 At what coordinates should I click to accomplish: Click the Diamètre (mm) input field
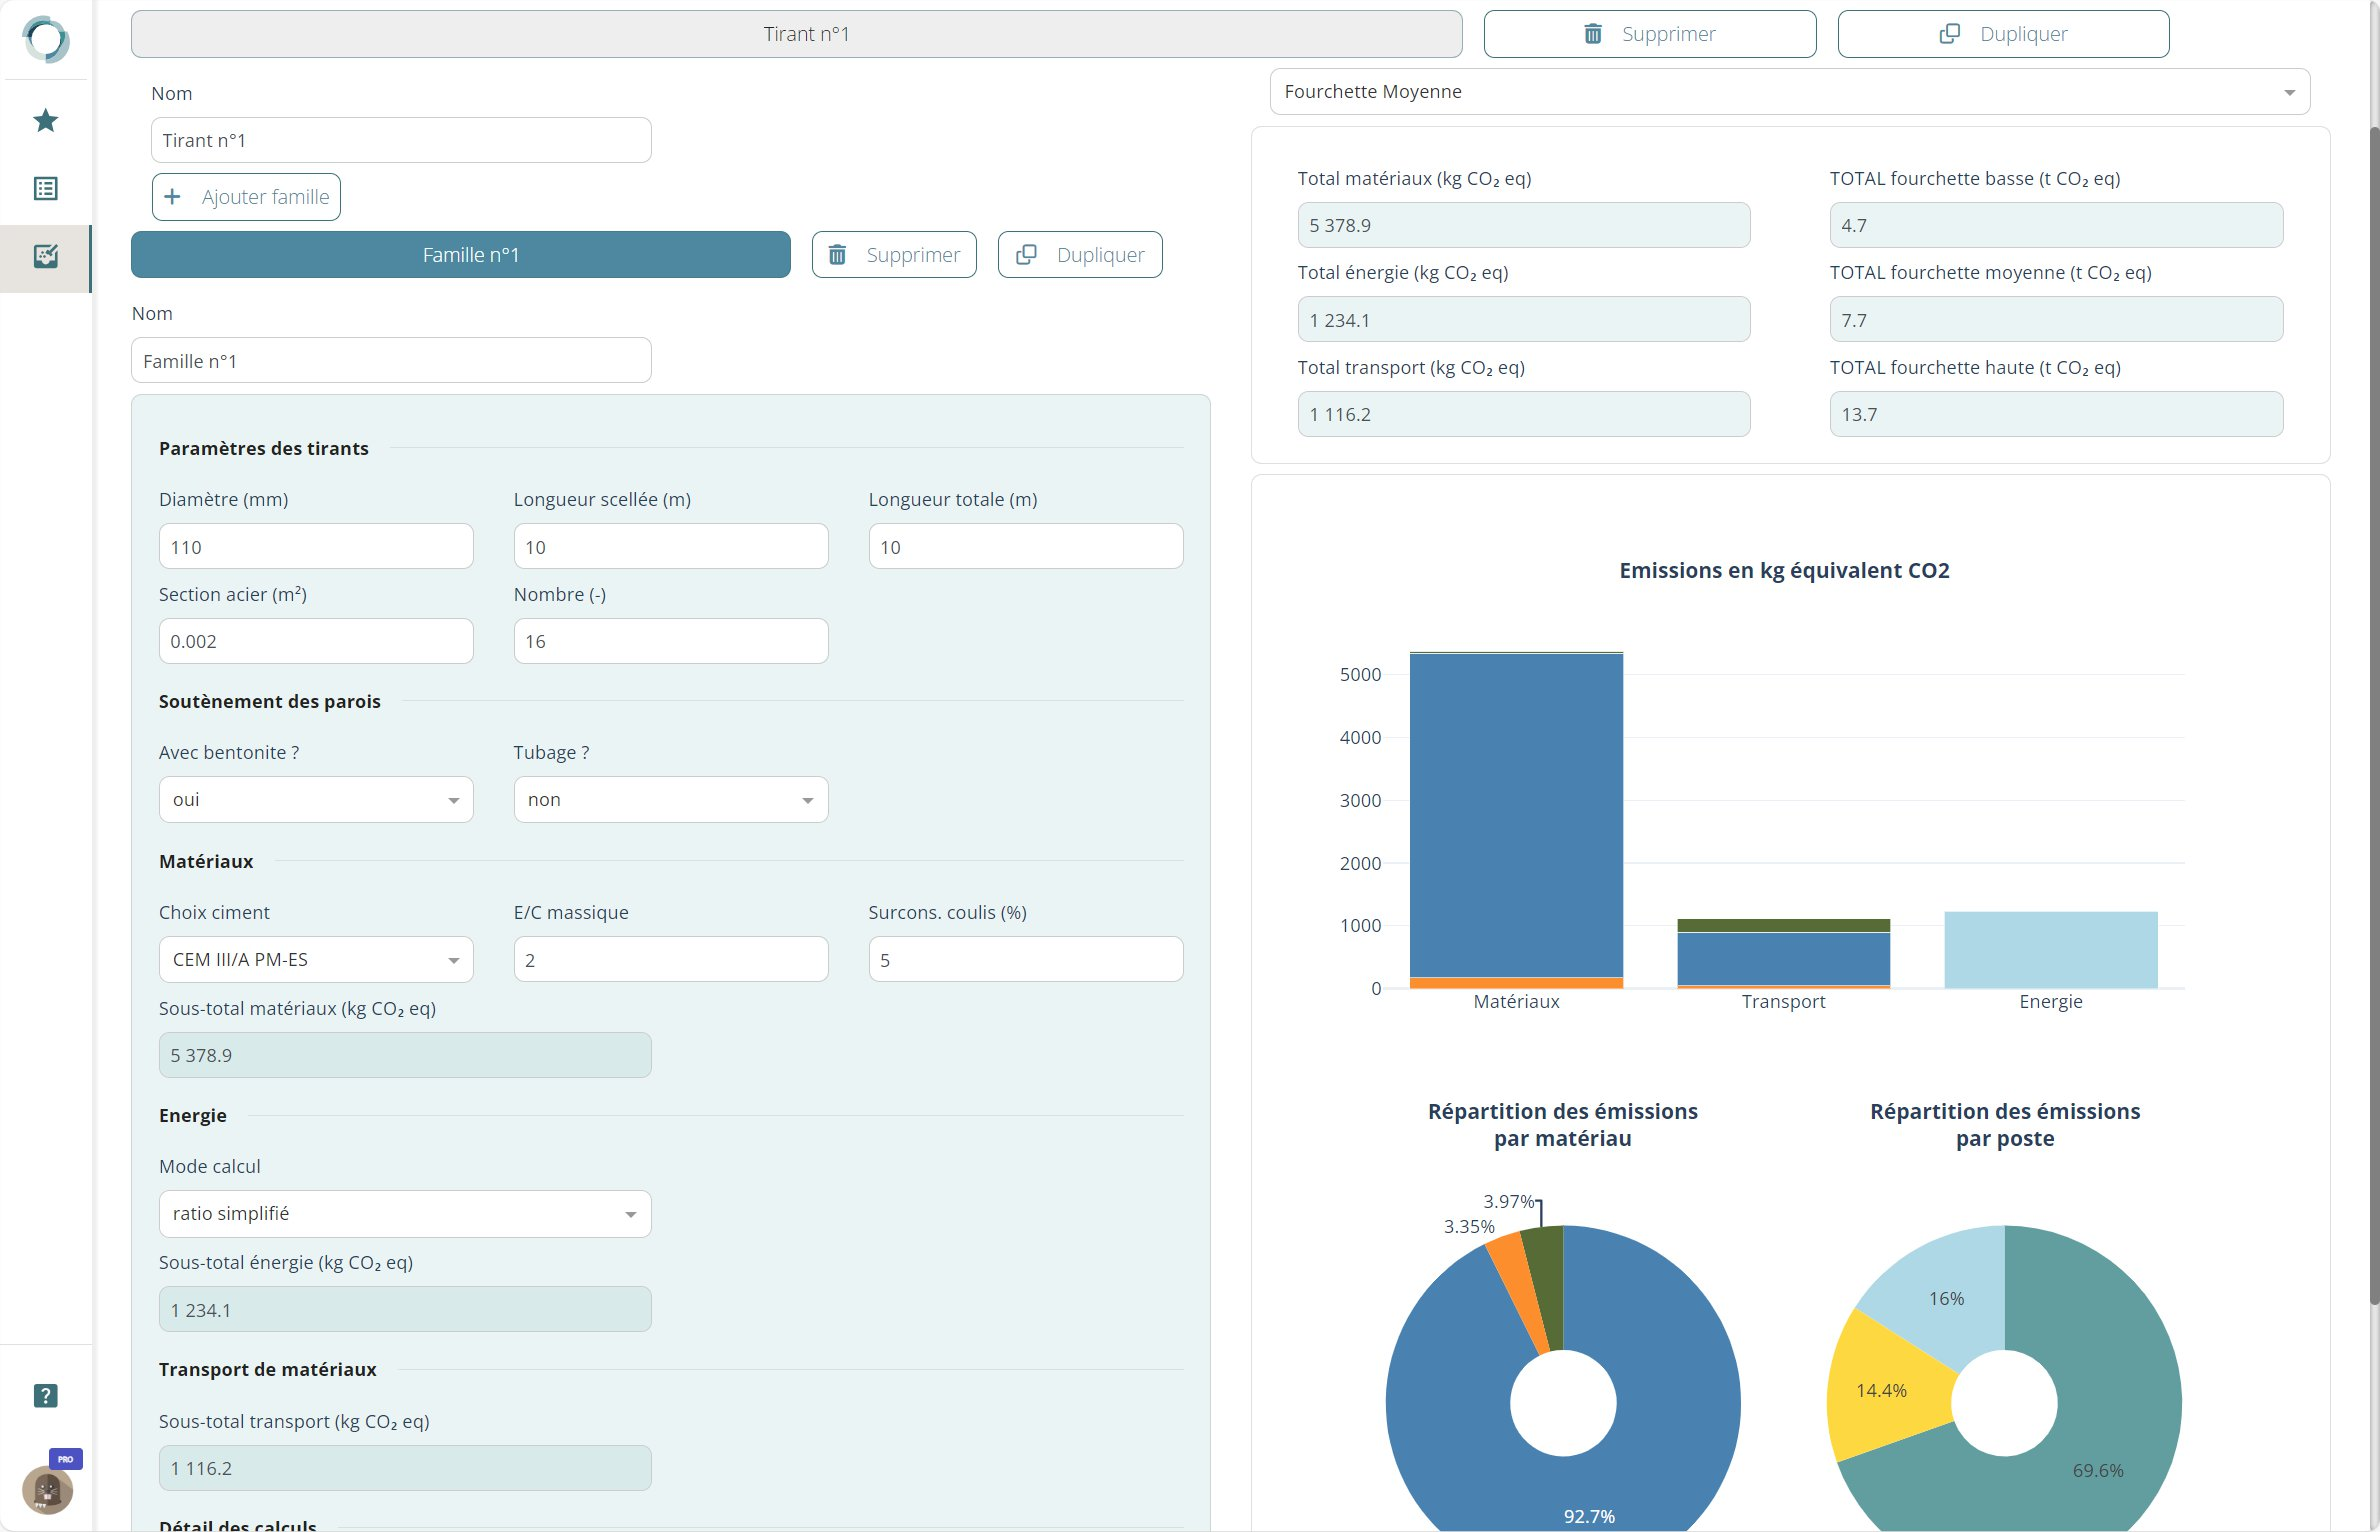coord(315,547)
